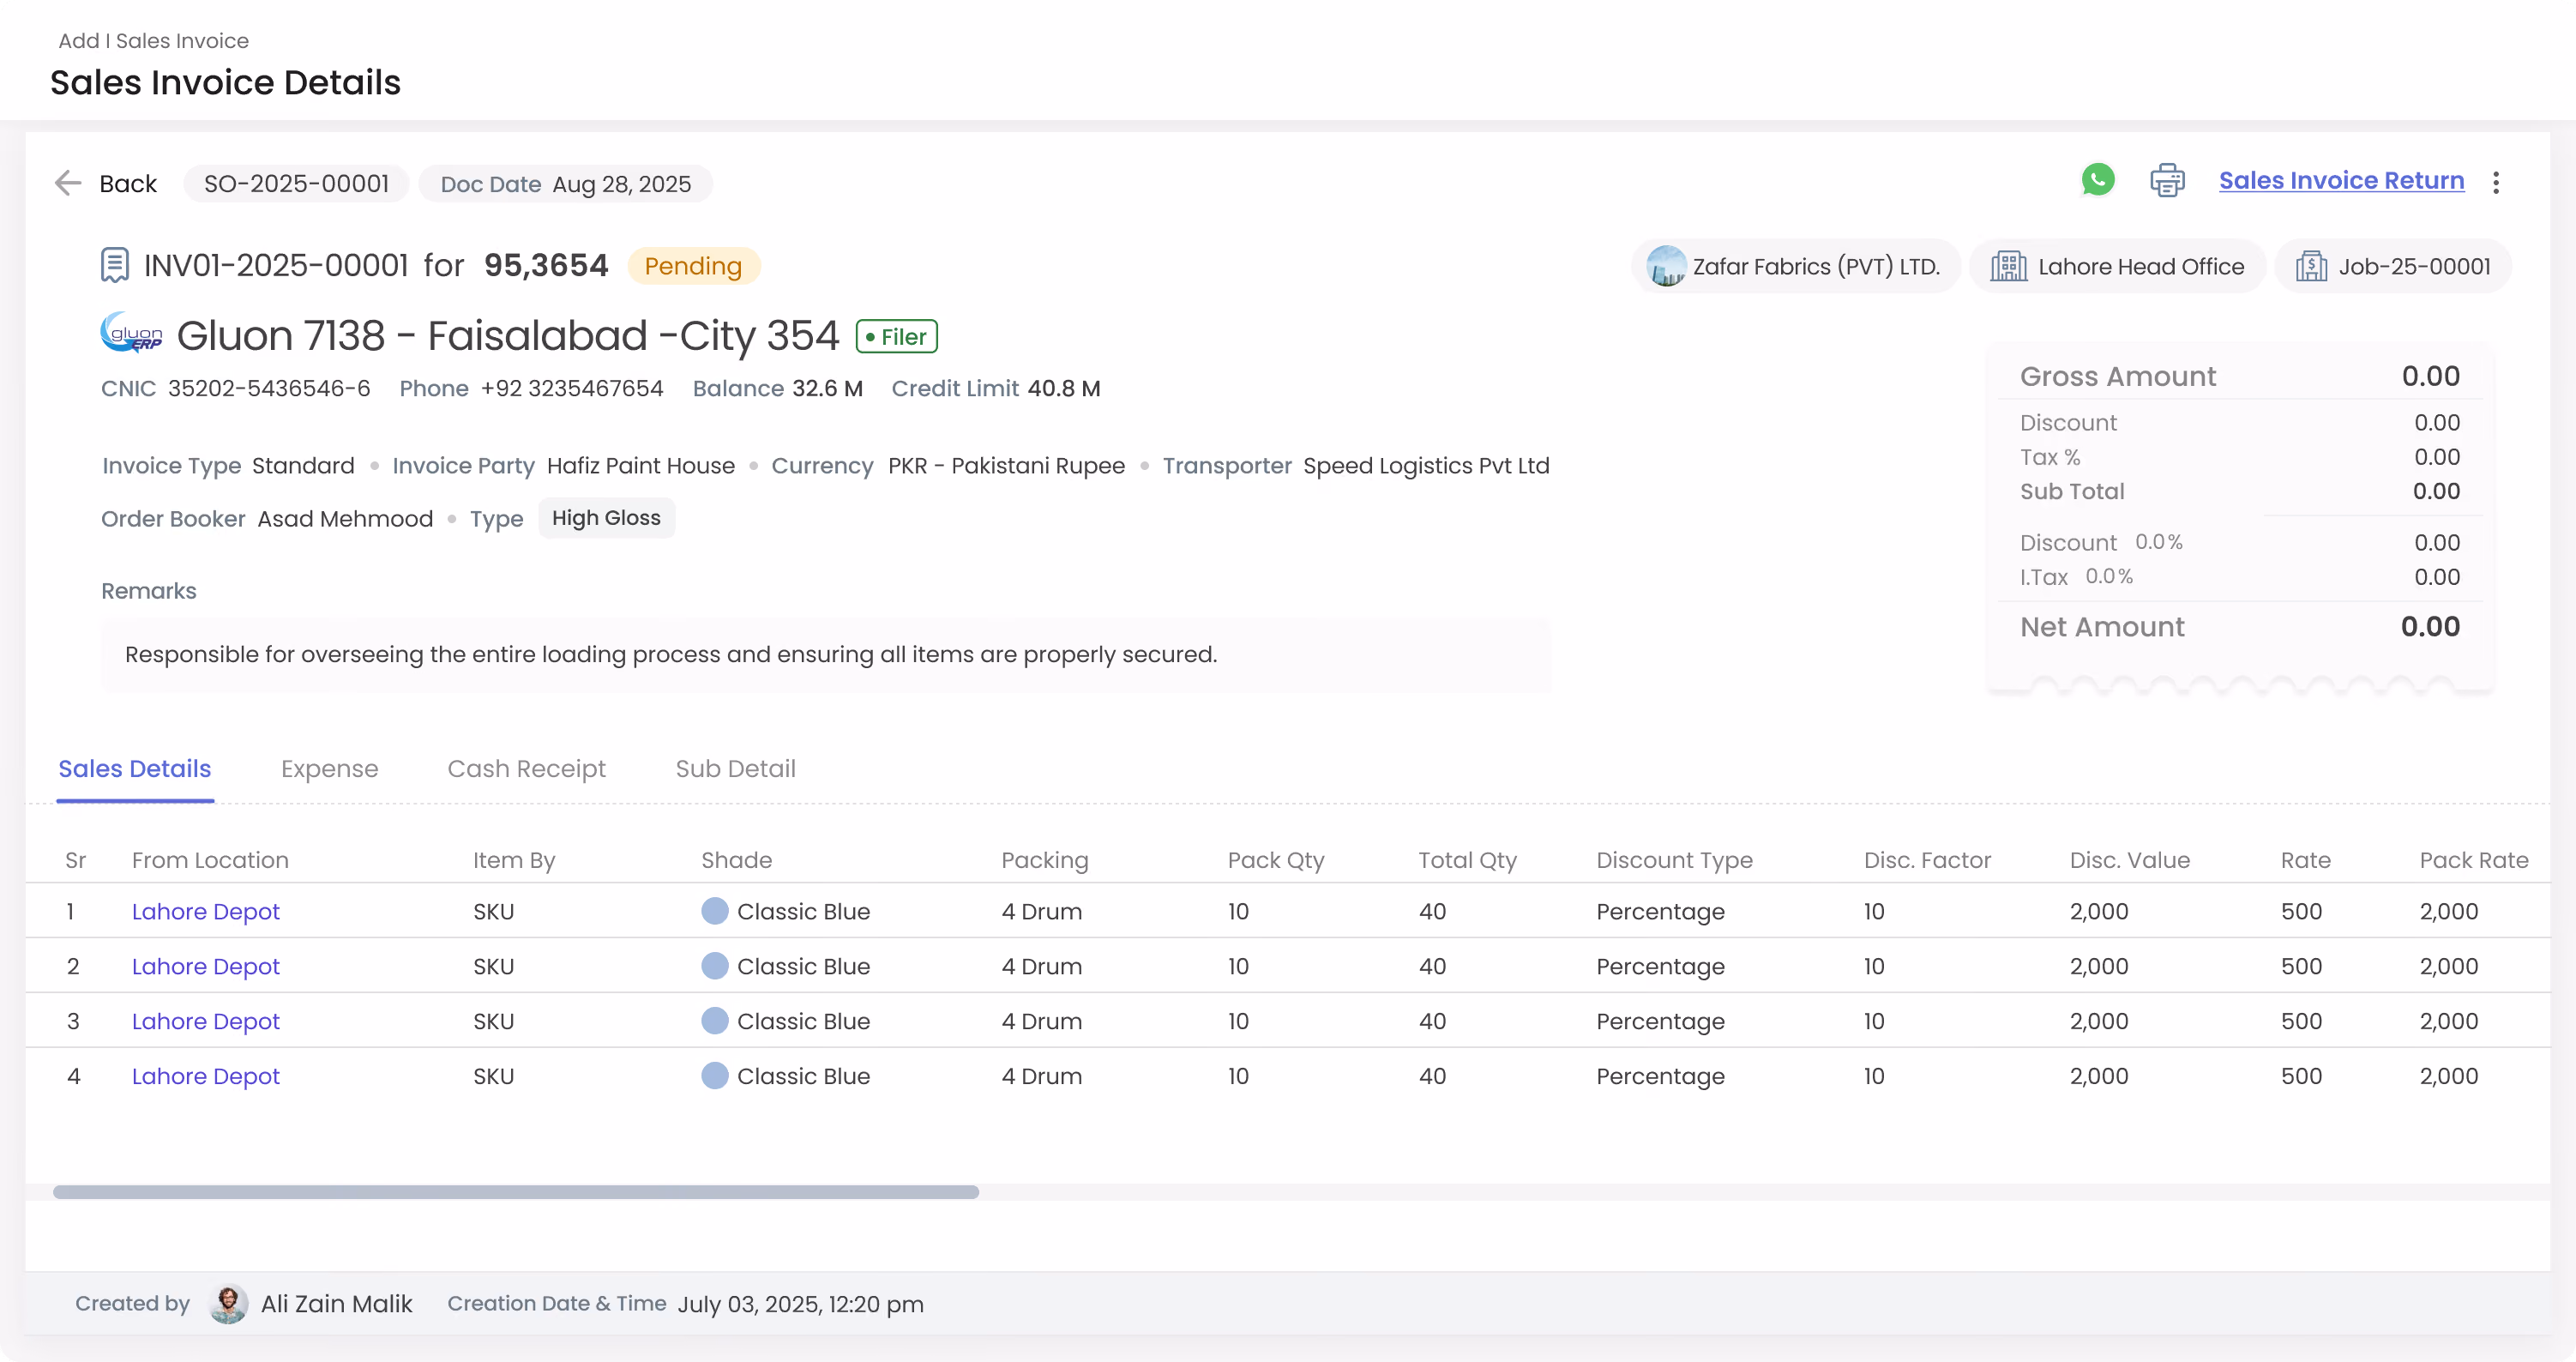This screenshot has height=1362, width=2576.
Task: Open Lahore Depot link in row 1
Action: [x=205, y=911]
